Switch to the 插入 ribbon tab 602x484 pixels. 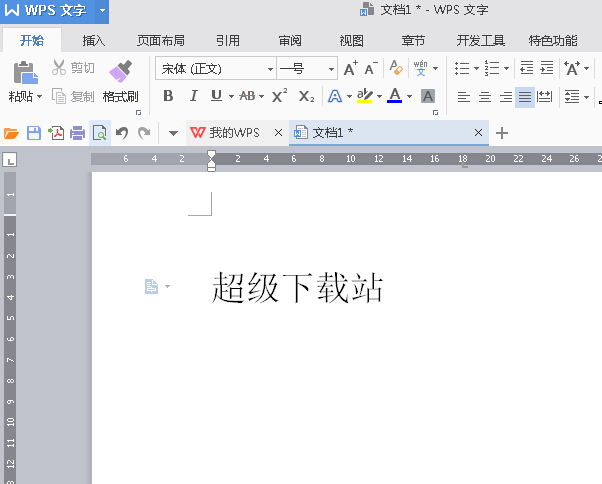coord(94,41)
